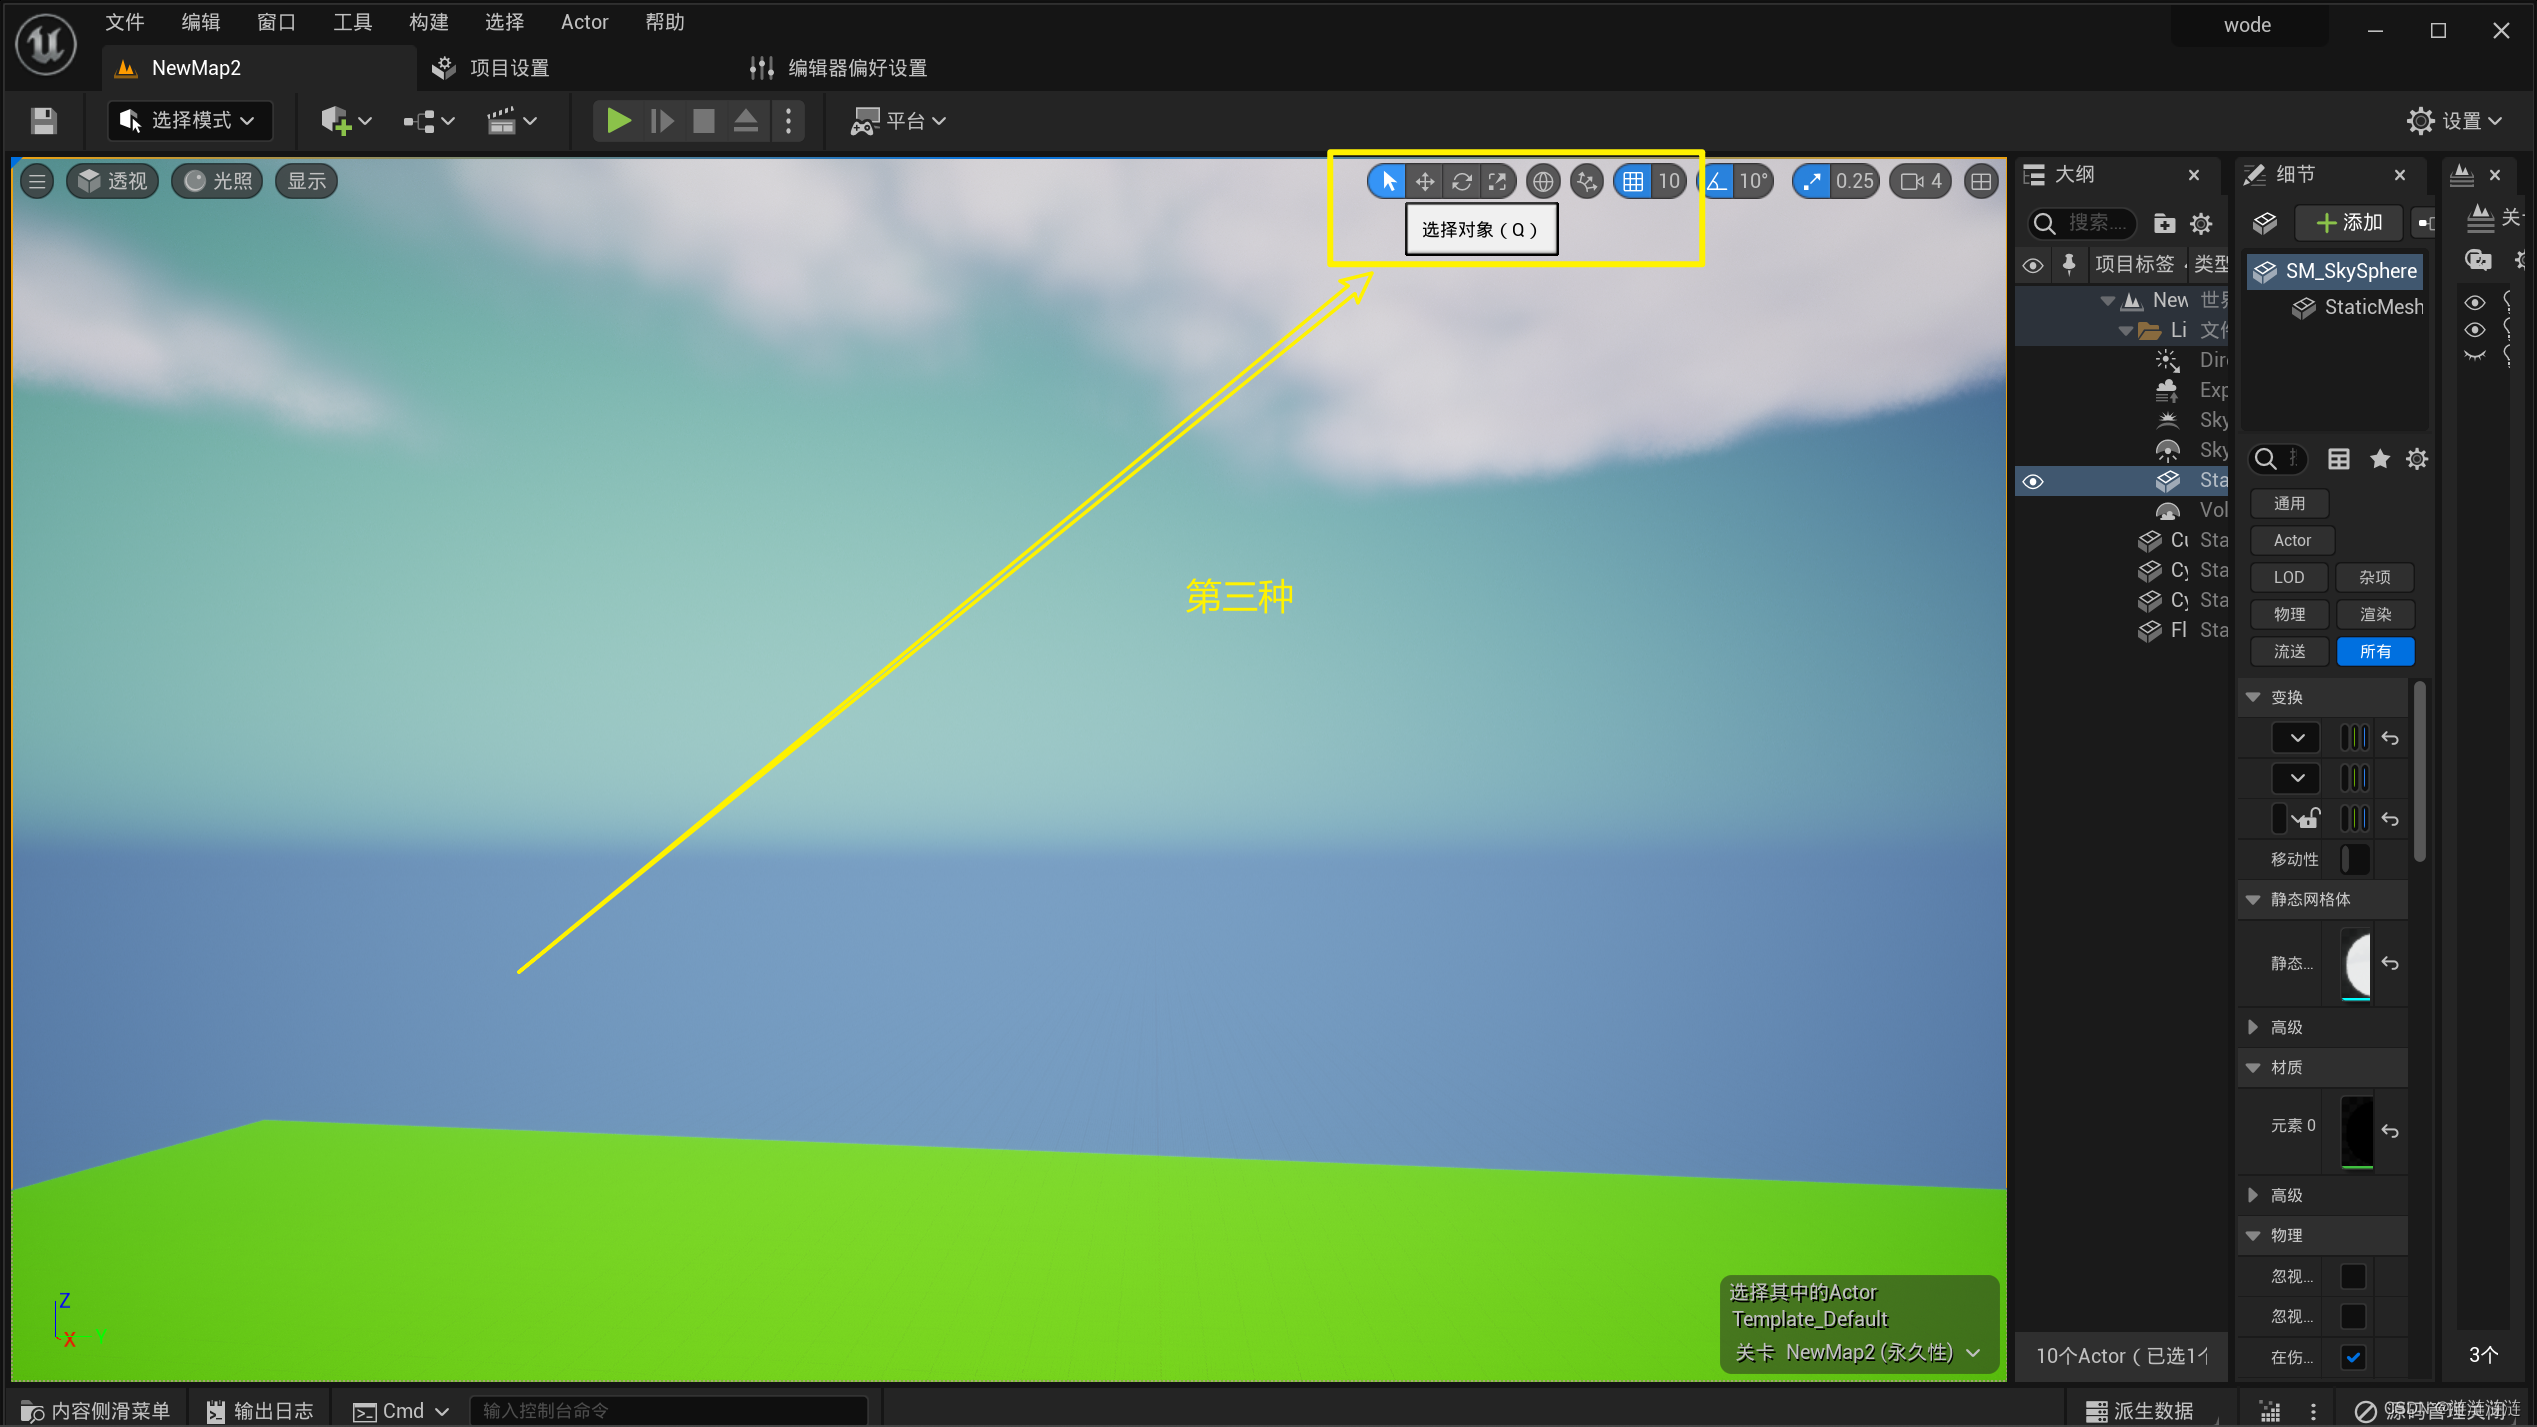Select the translate (move) tool
The width and height of the screenshot is (2537, 1427).
point(1424,181)
